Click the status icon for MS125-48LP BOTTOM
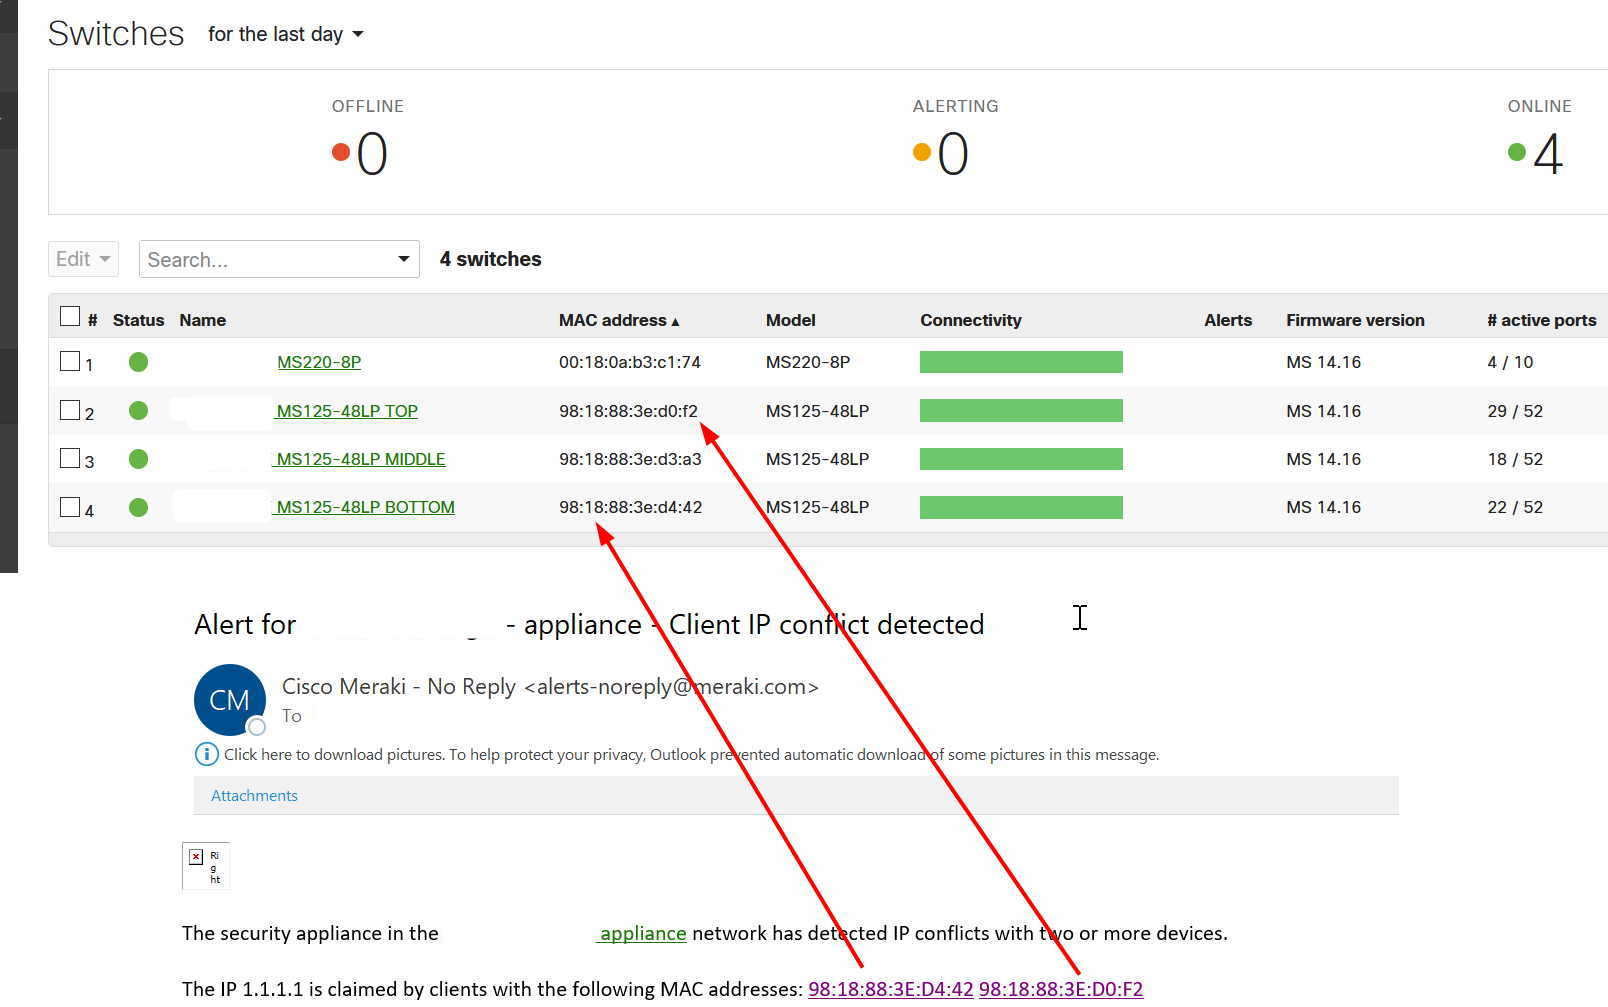 (x=138, y=507)
